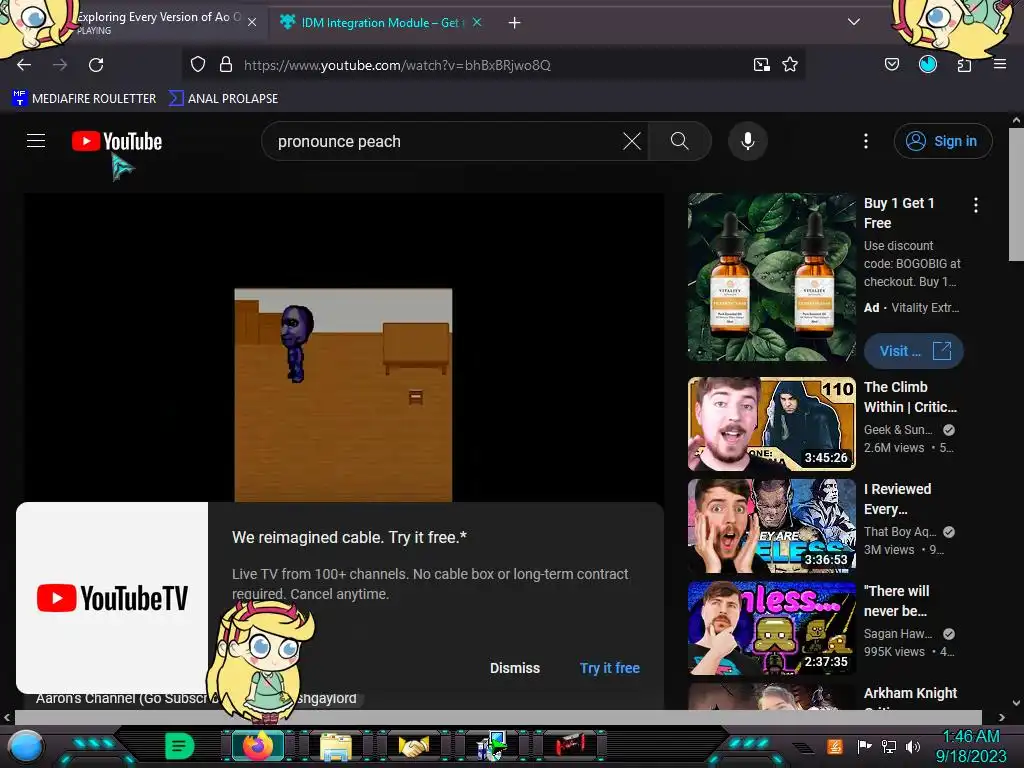Open YouTube guide hamburger menu
The image size is (1024, 768).
(36, 140)
